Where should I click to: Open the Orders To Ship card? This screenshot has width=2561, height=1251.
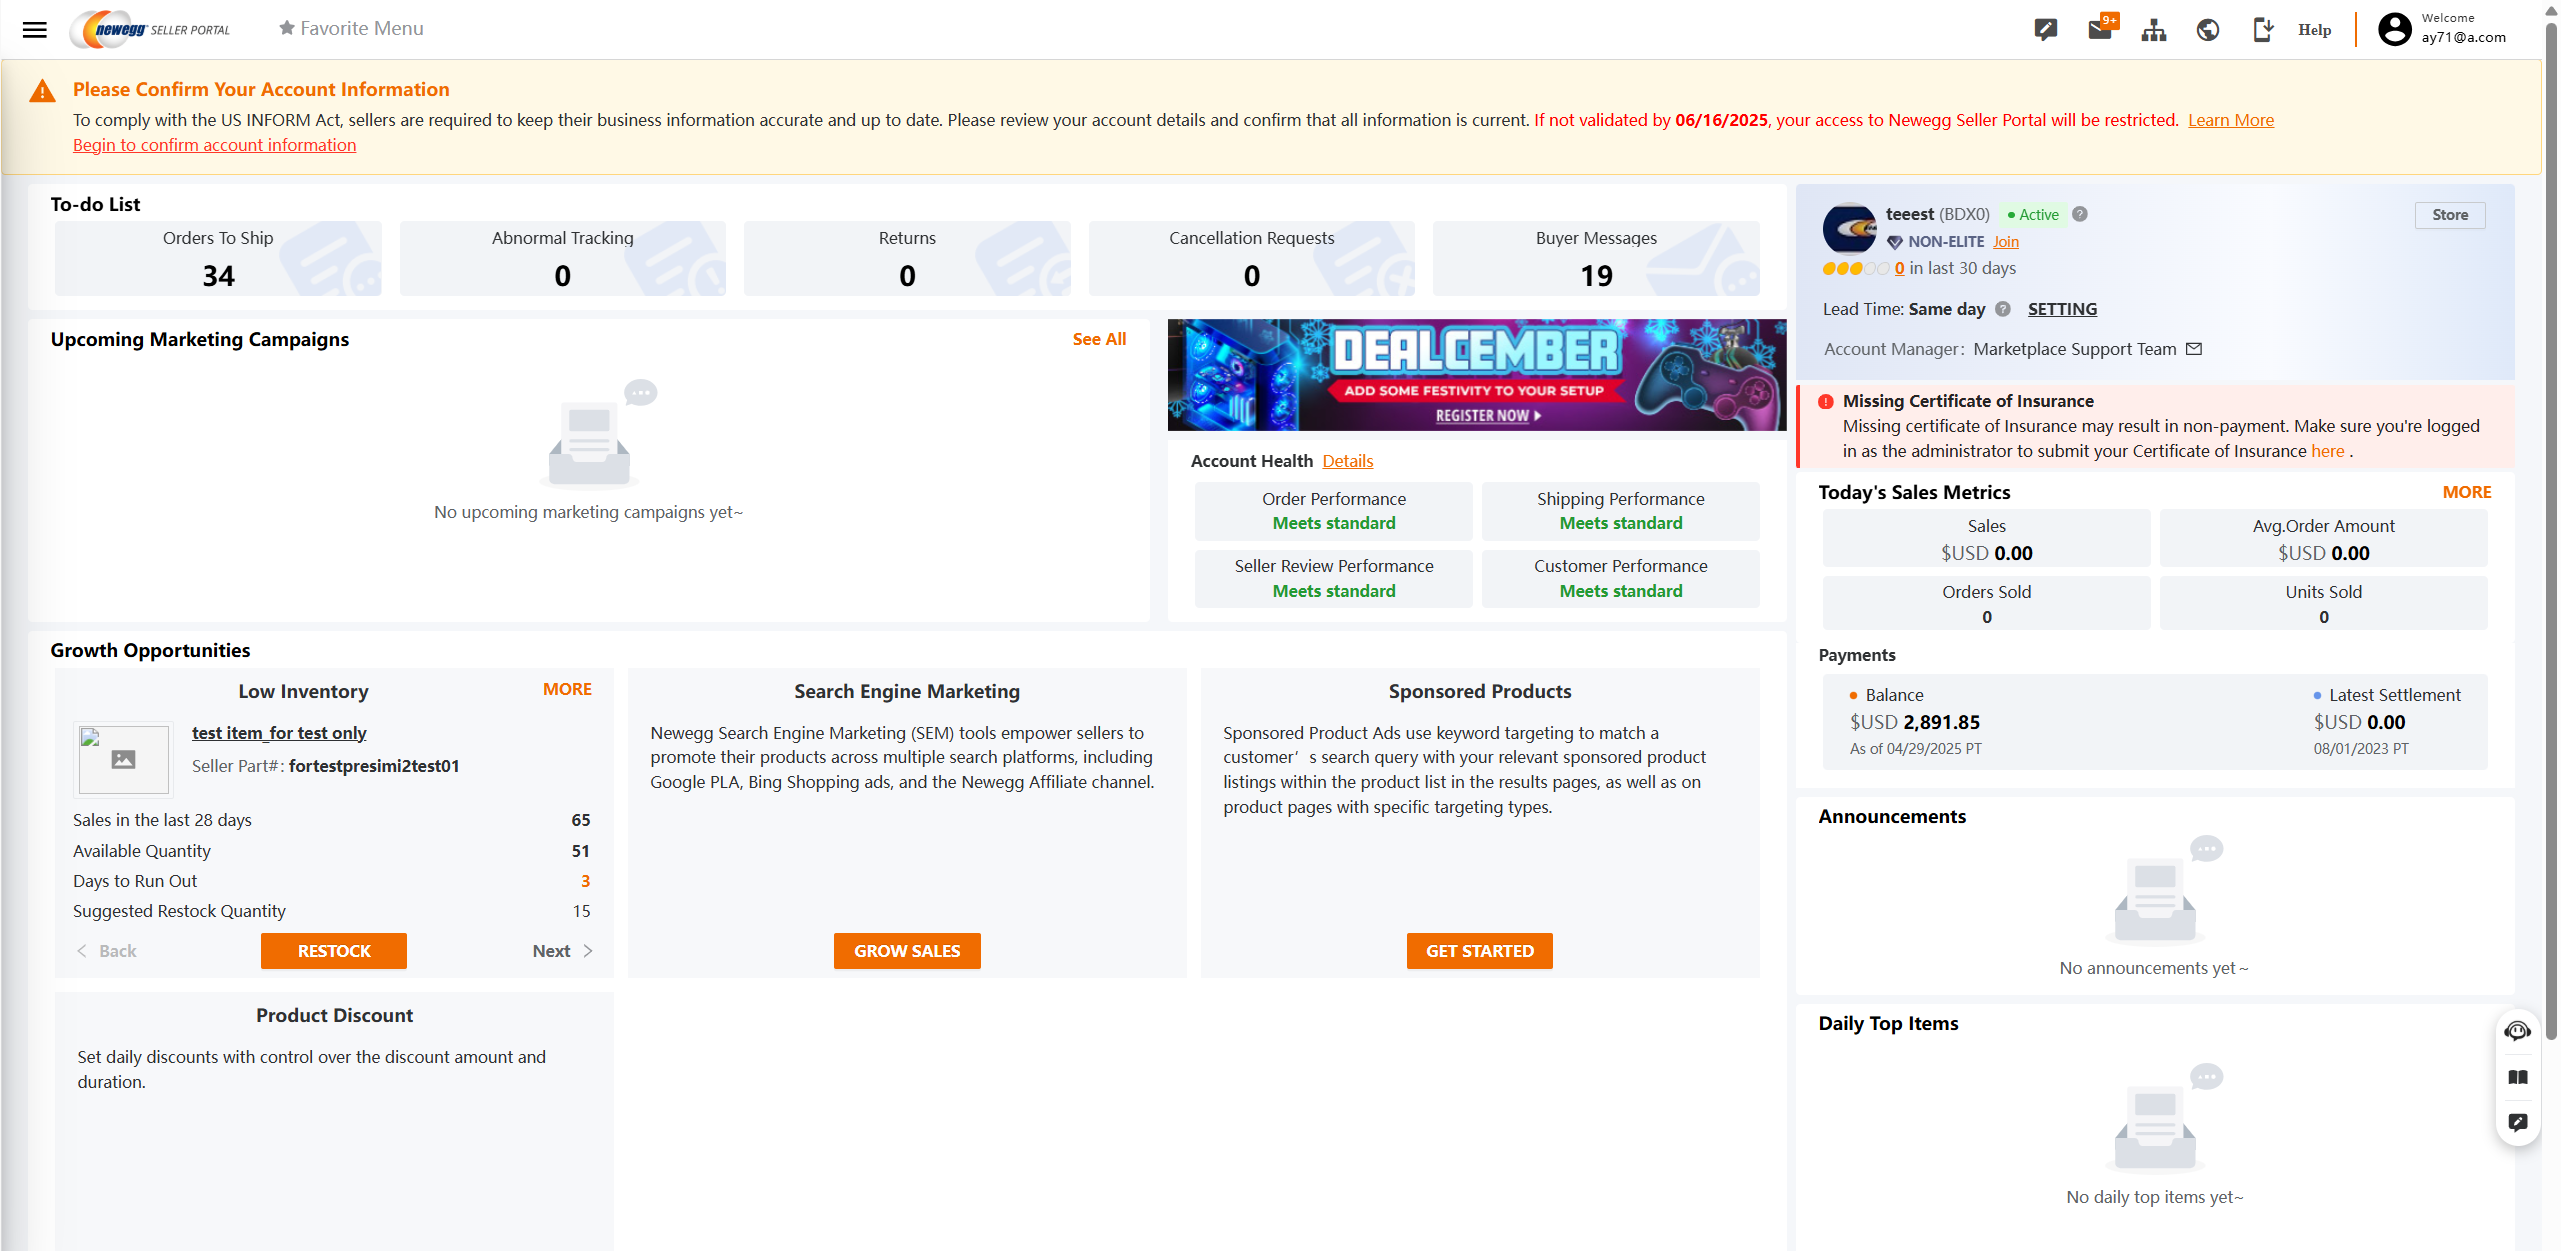point(218,258)
